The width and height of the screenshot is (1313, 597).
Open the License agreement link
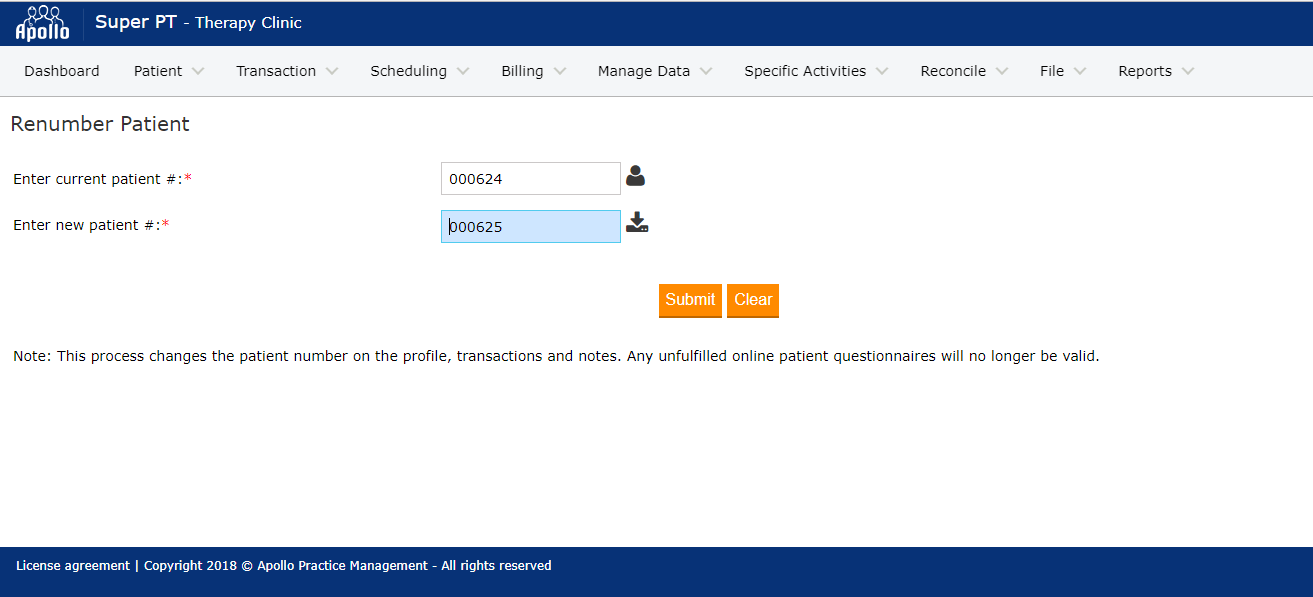coord(72,566)
